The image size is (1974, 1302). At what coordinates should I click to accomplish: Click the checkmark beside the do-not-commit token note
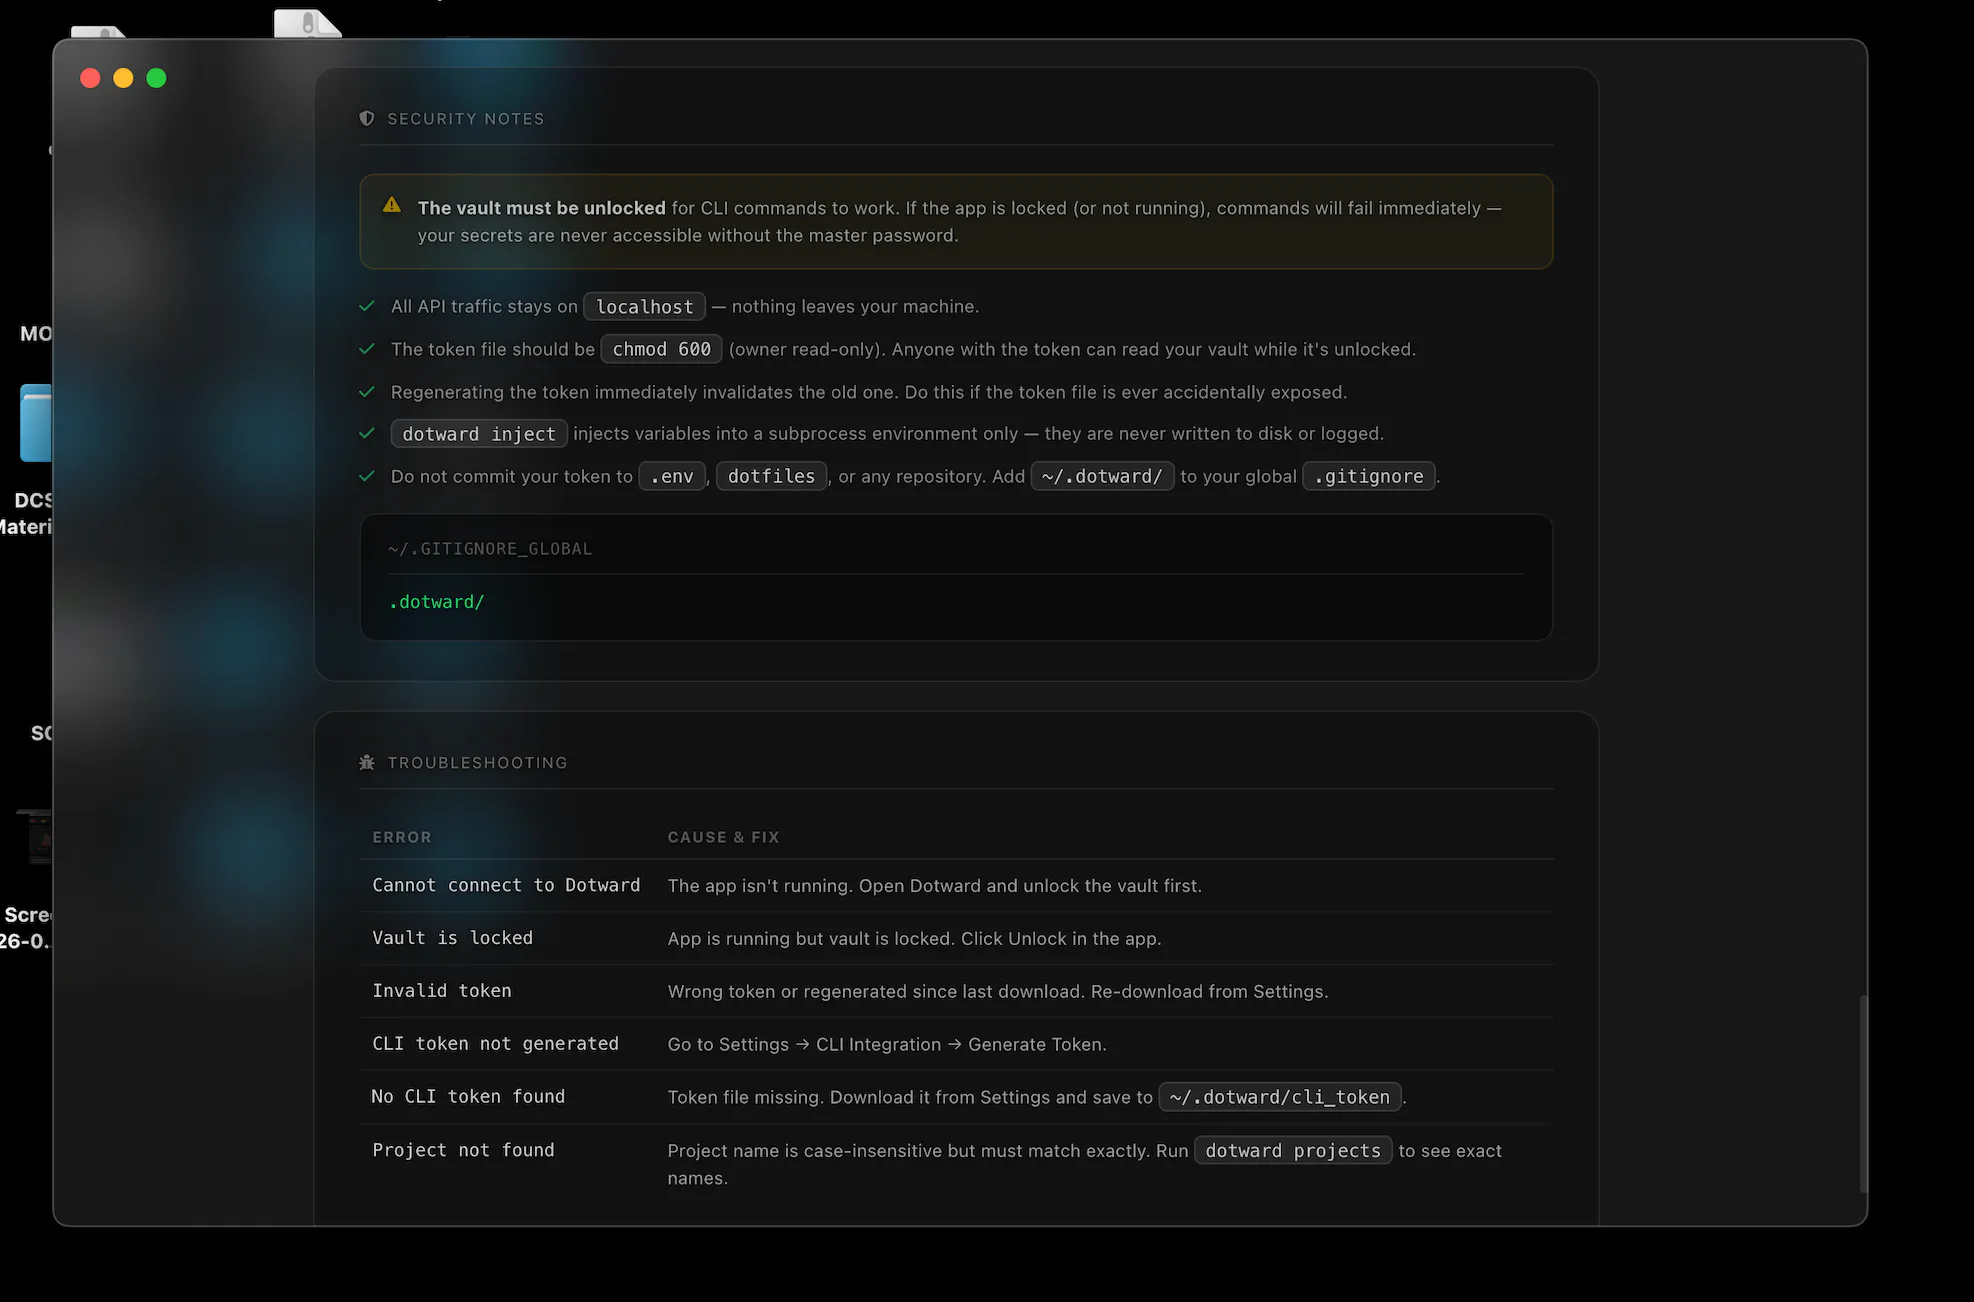[x=367, y=476]
